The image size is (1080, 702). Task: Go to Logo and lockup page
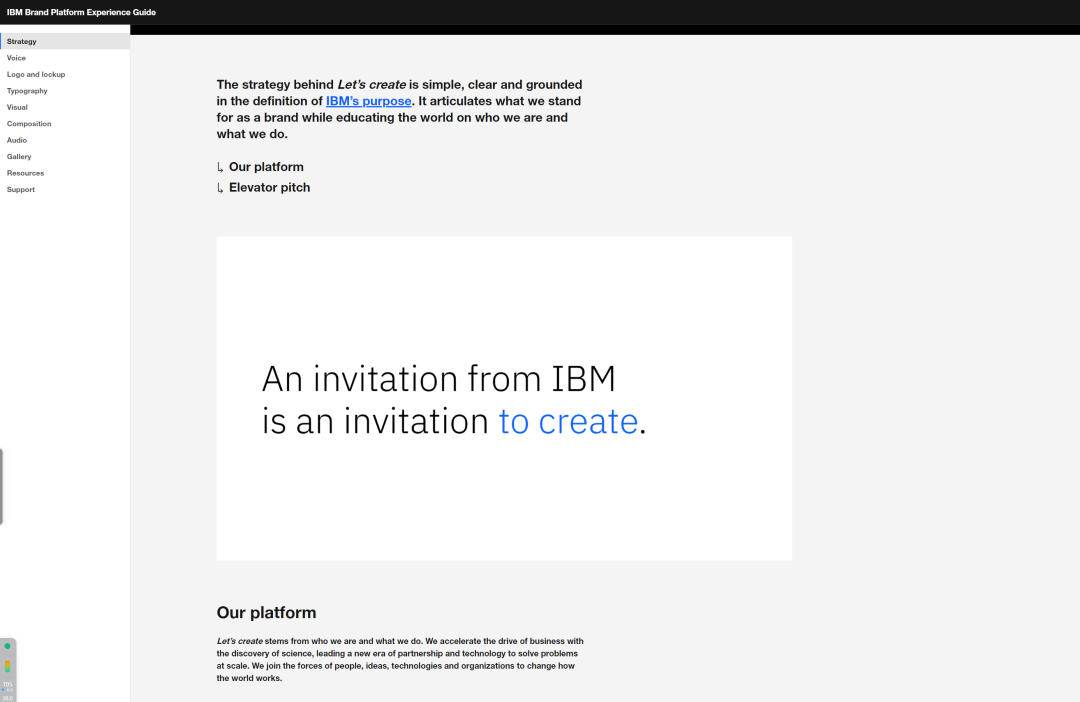pos(65,74)
